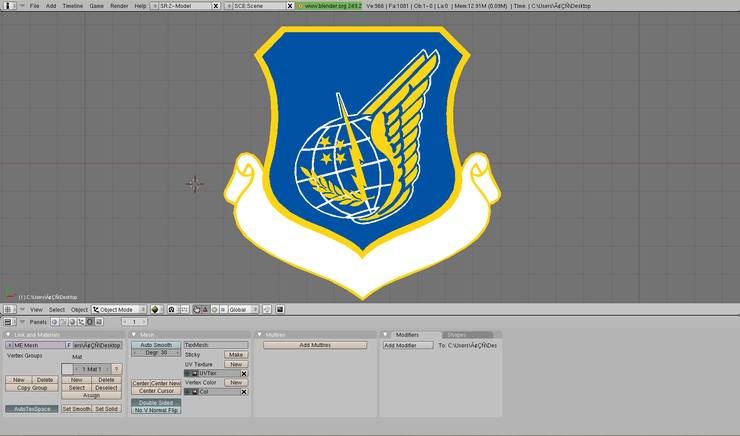Switch to the Scene context icon in Panels
The height and width of the screenshot is (436, 740).
99,322
